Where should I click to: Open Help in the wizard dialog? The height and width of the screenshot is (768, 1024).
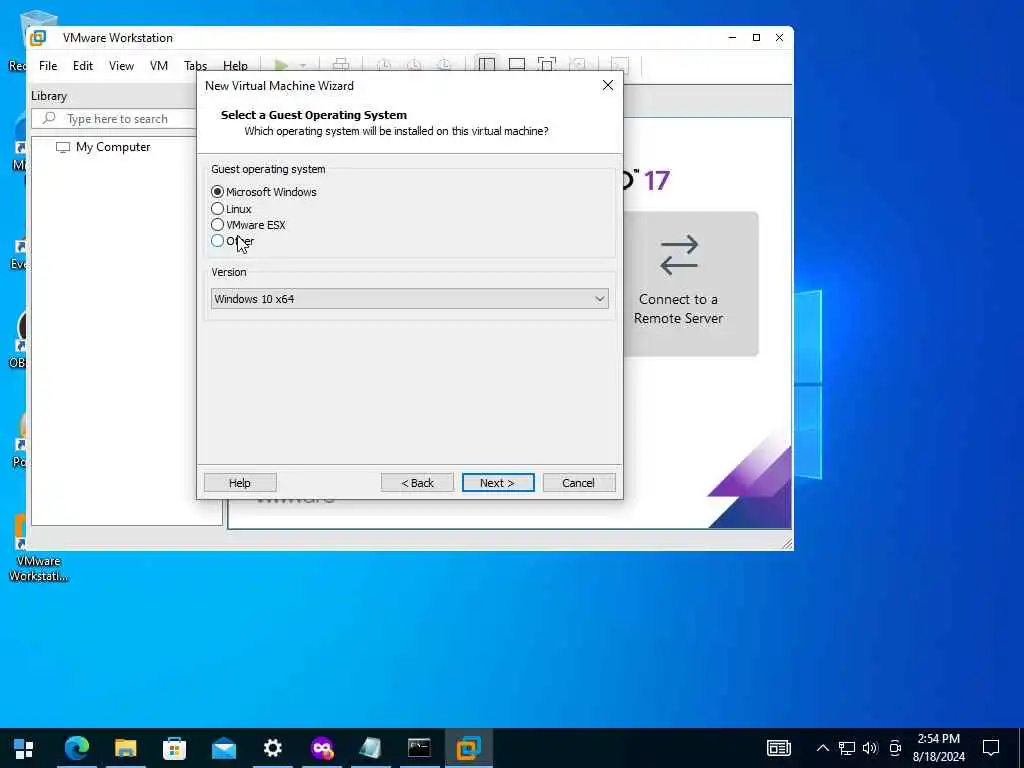pyautogui.click(x=240, y=483)
